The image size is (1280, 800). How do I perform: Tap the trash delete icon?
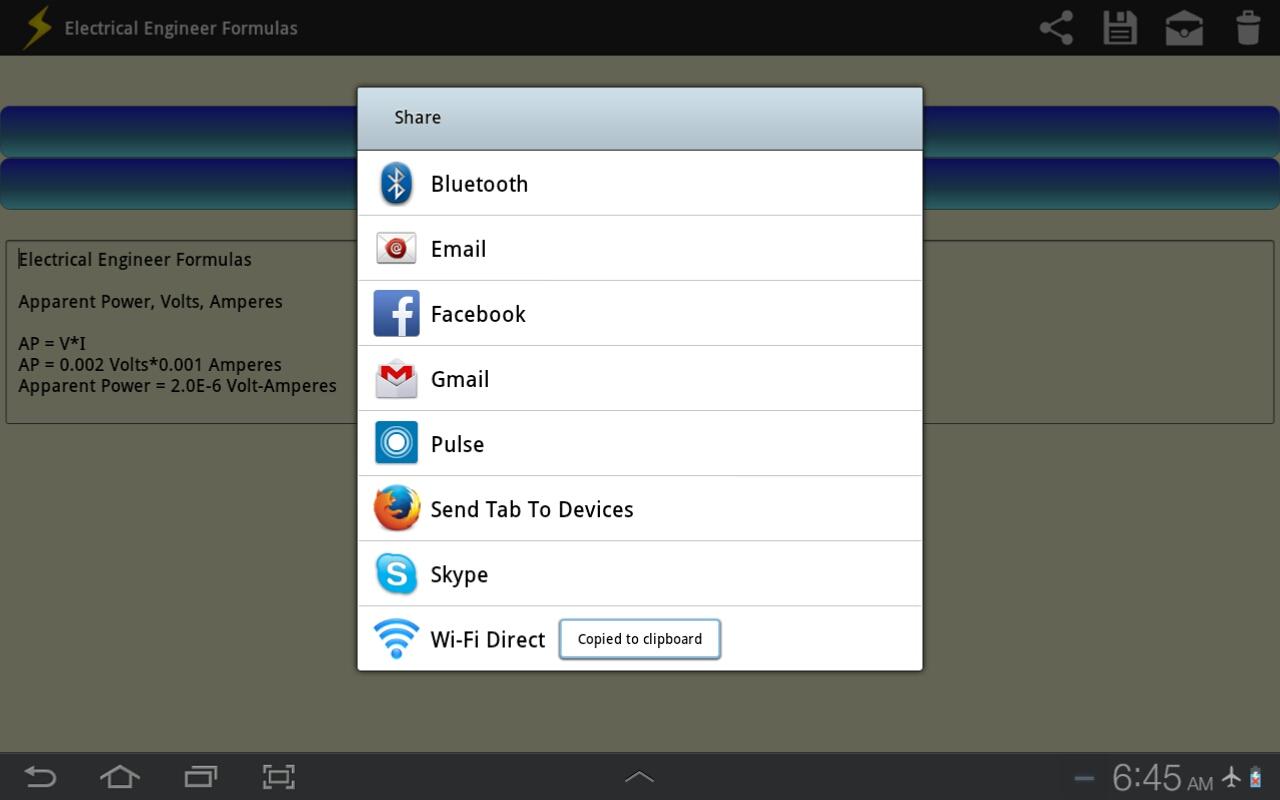(x=1248, y=28)
